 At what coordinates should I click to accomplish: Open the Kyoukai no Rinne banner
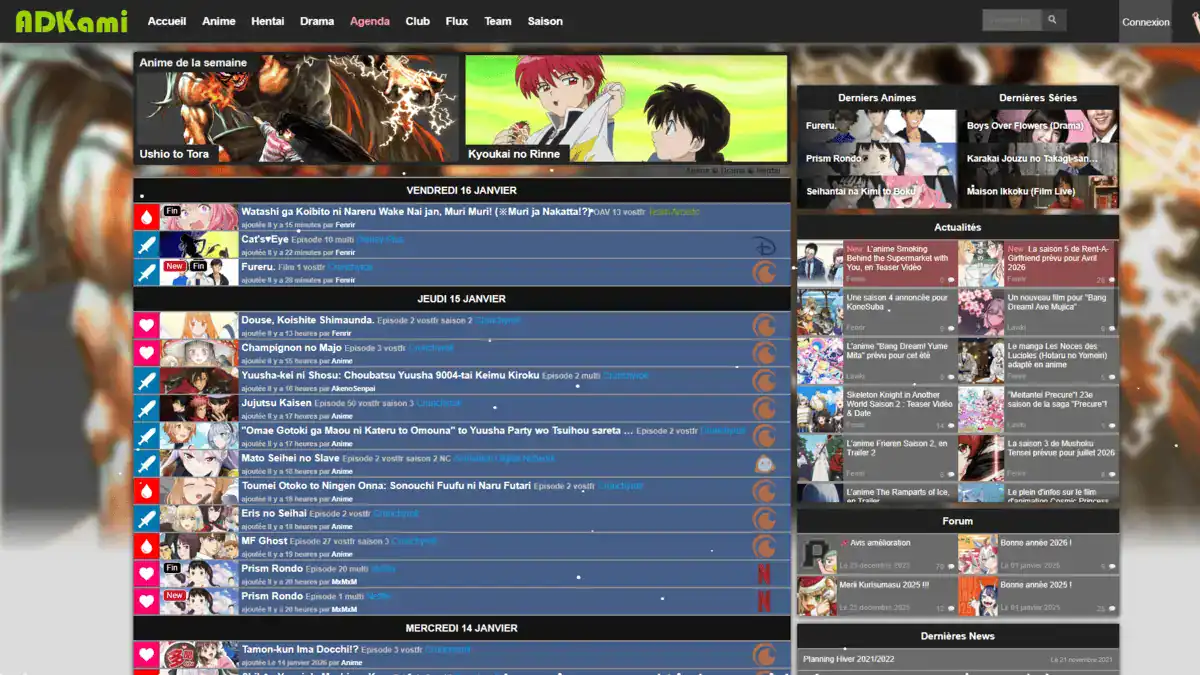626,108
